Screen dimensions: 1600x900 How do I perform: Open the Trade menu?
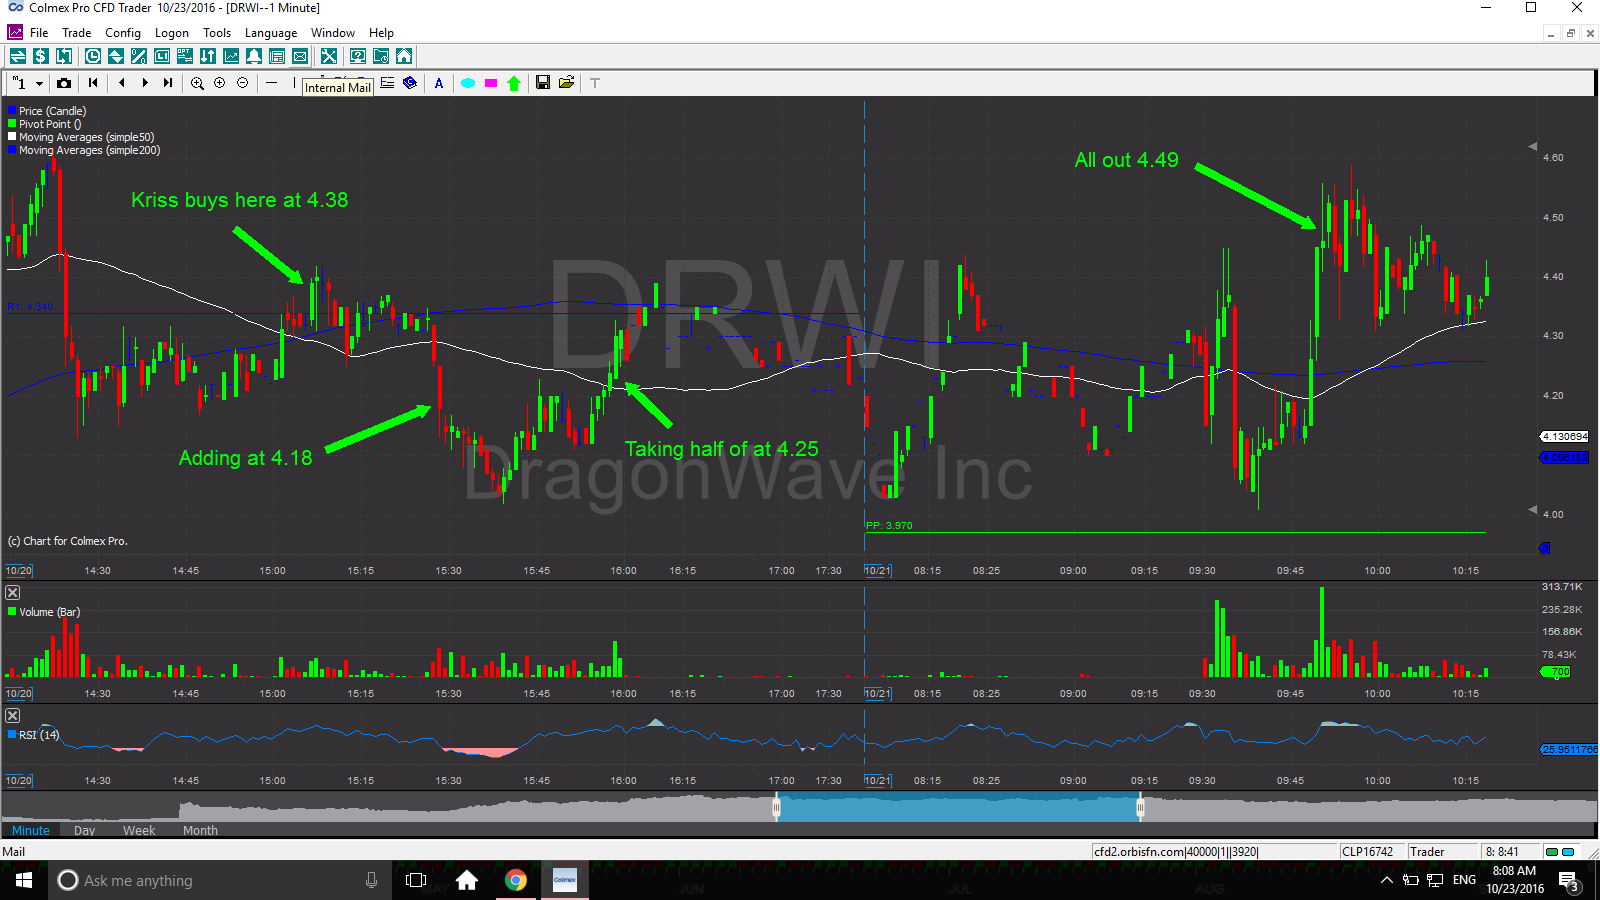77,33
